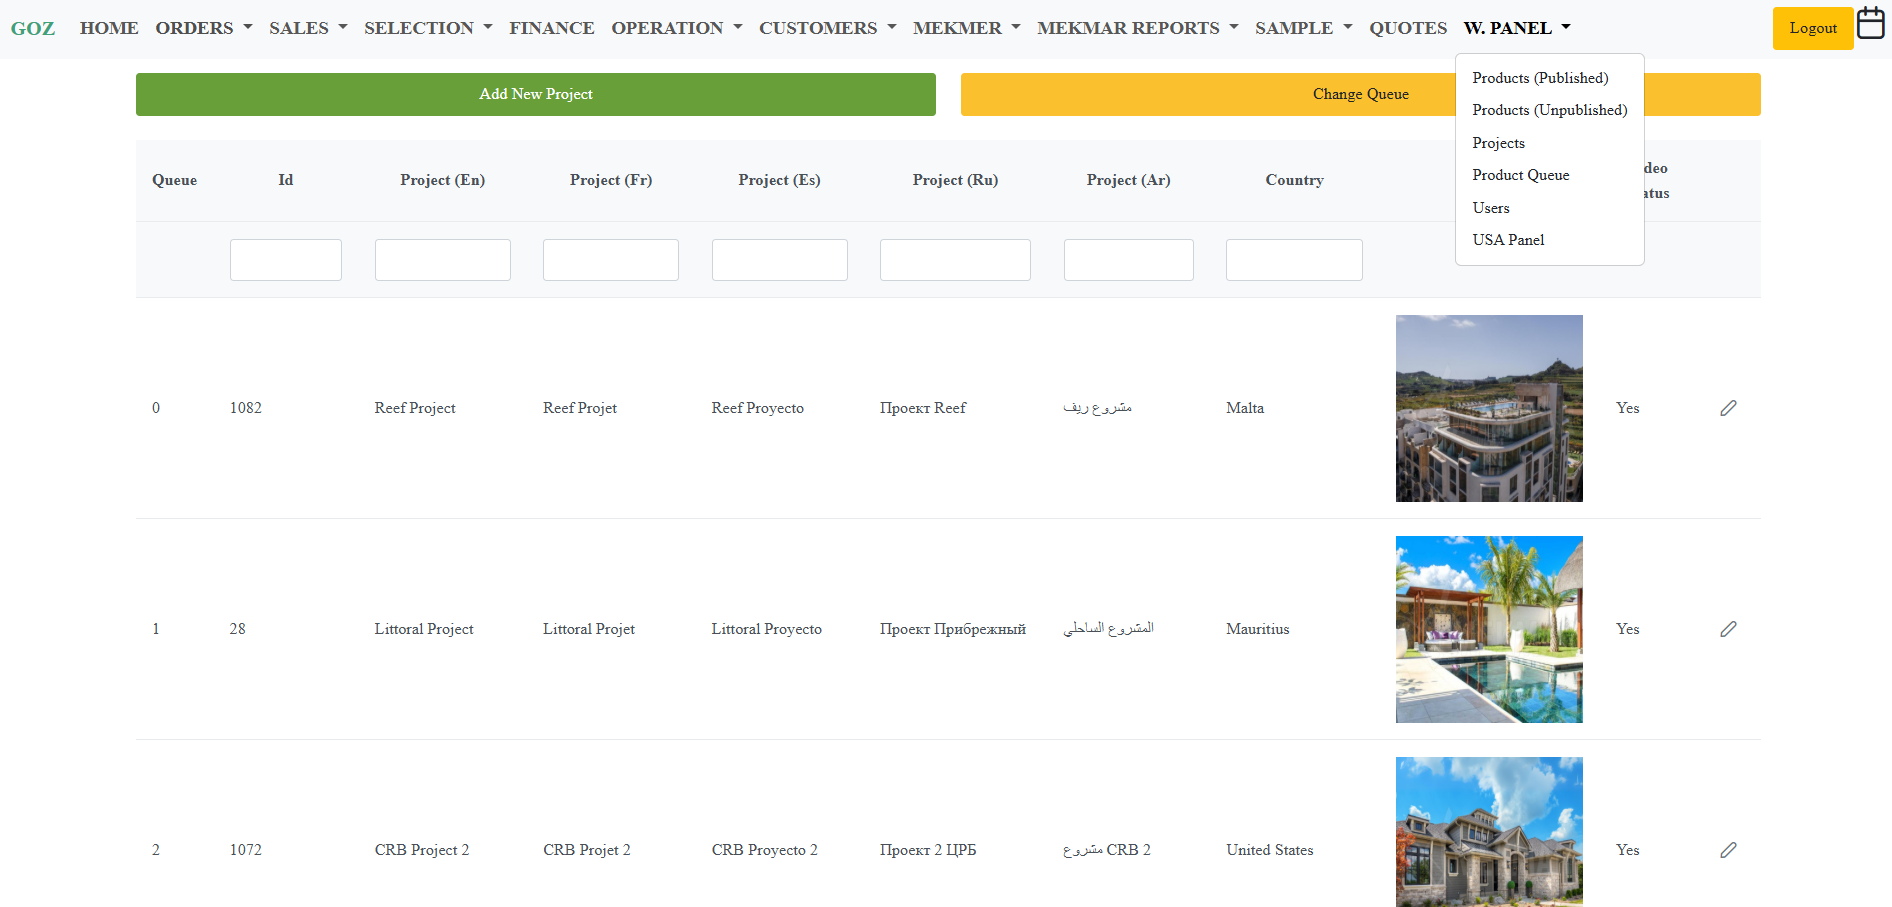
Task: Choose Product Queue in the dropdown list
Action: pos(1520,175)
